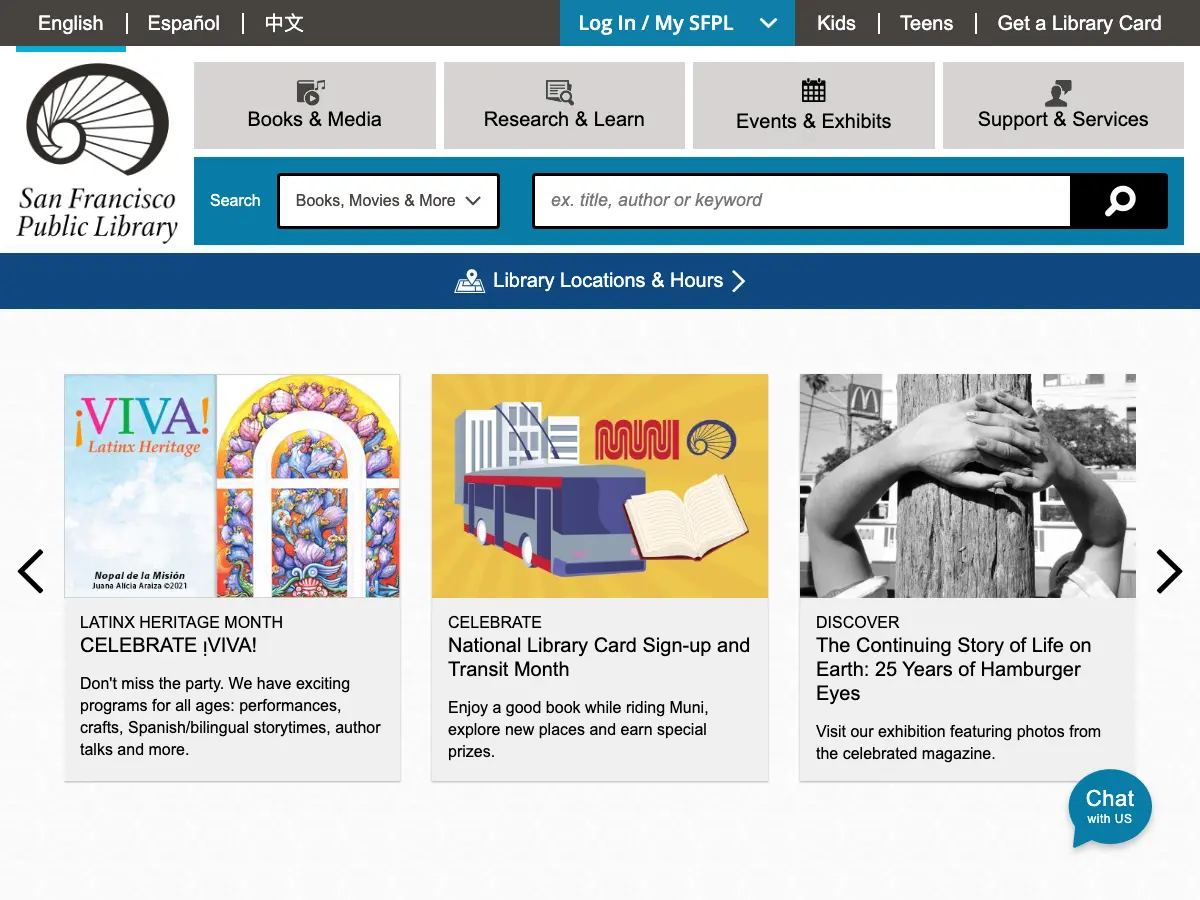The width and height of the screenshot is (1200, 900).
Task: Open the Events & Exhibits menu
Action: 814,105
